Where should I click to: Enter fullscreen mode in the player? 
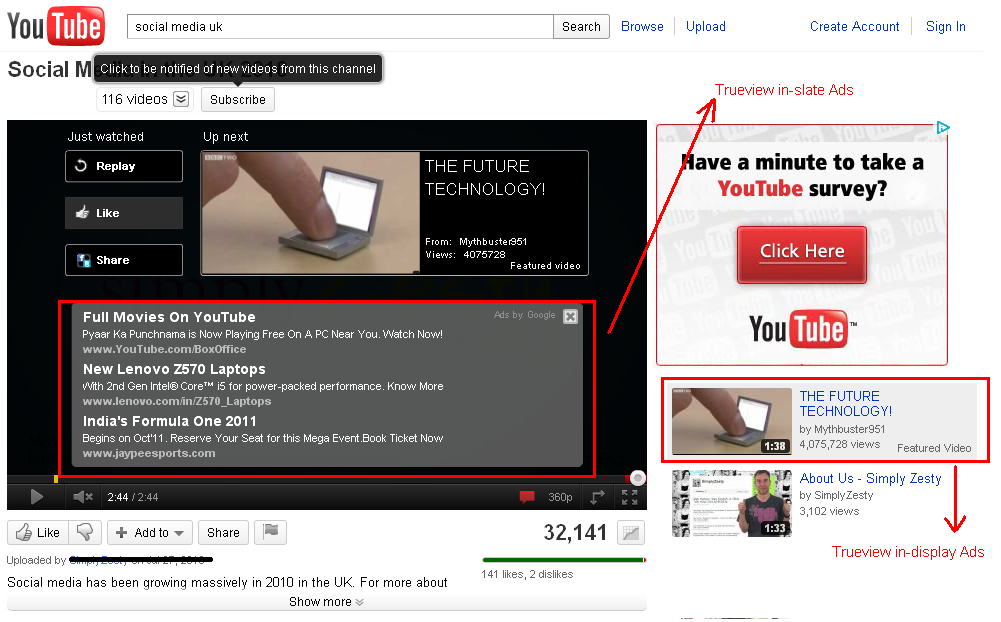[x=630, y=497]
